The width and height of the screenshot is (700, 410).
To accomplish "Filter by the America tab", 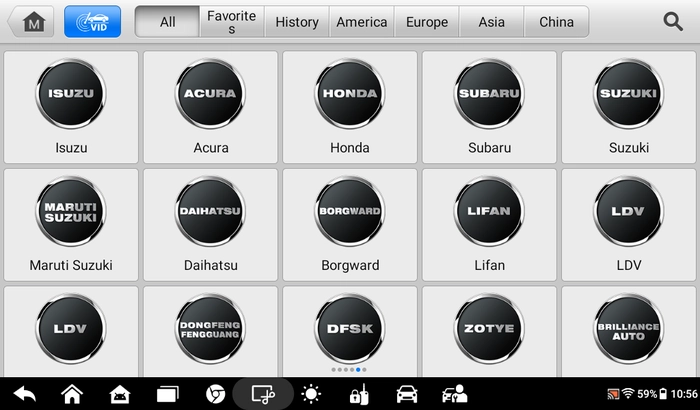I will (362, 21).
